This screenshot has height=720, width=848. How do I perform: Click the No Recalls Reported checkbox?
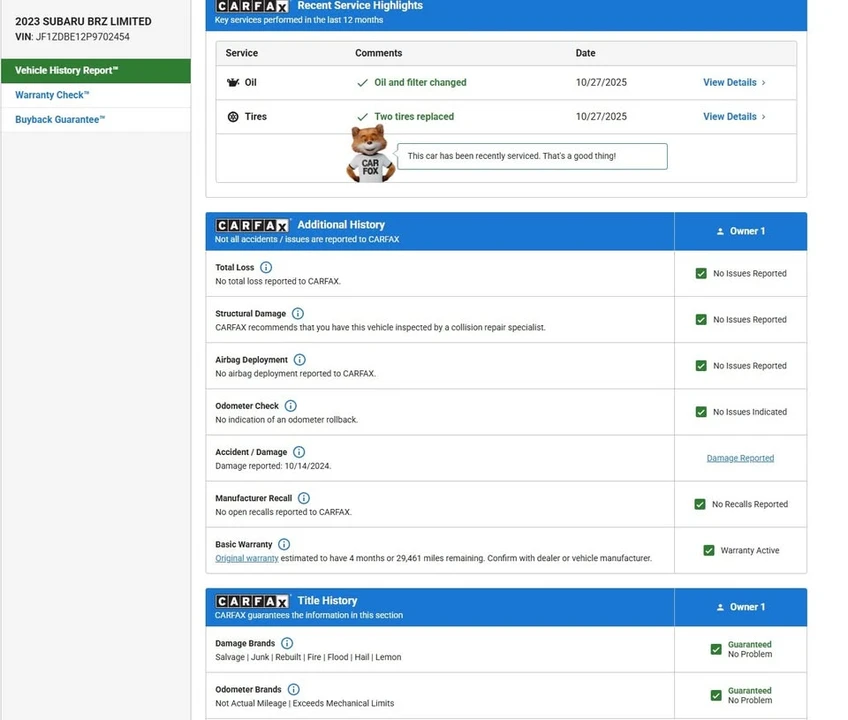click(700, 504)
